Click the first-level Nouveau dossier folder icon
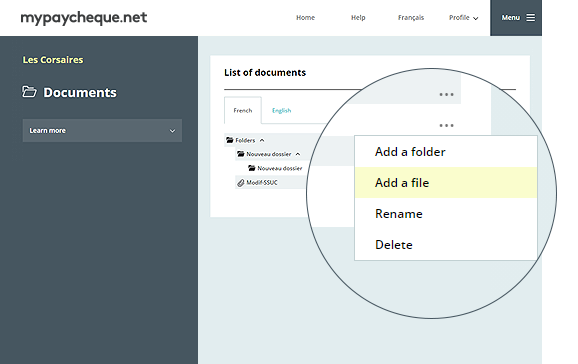The height and width of the screenshot is (364, 578). click(x=241, y=154)
